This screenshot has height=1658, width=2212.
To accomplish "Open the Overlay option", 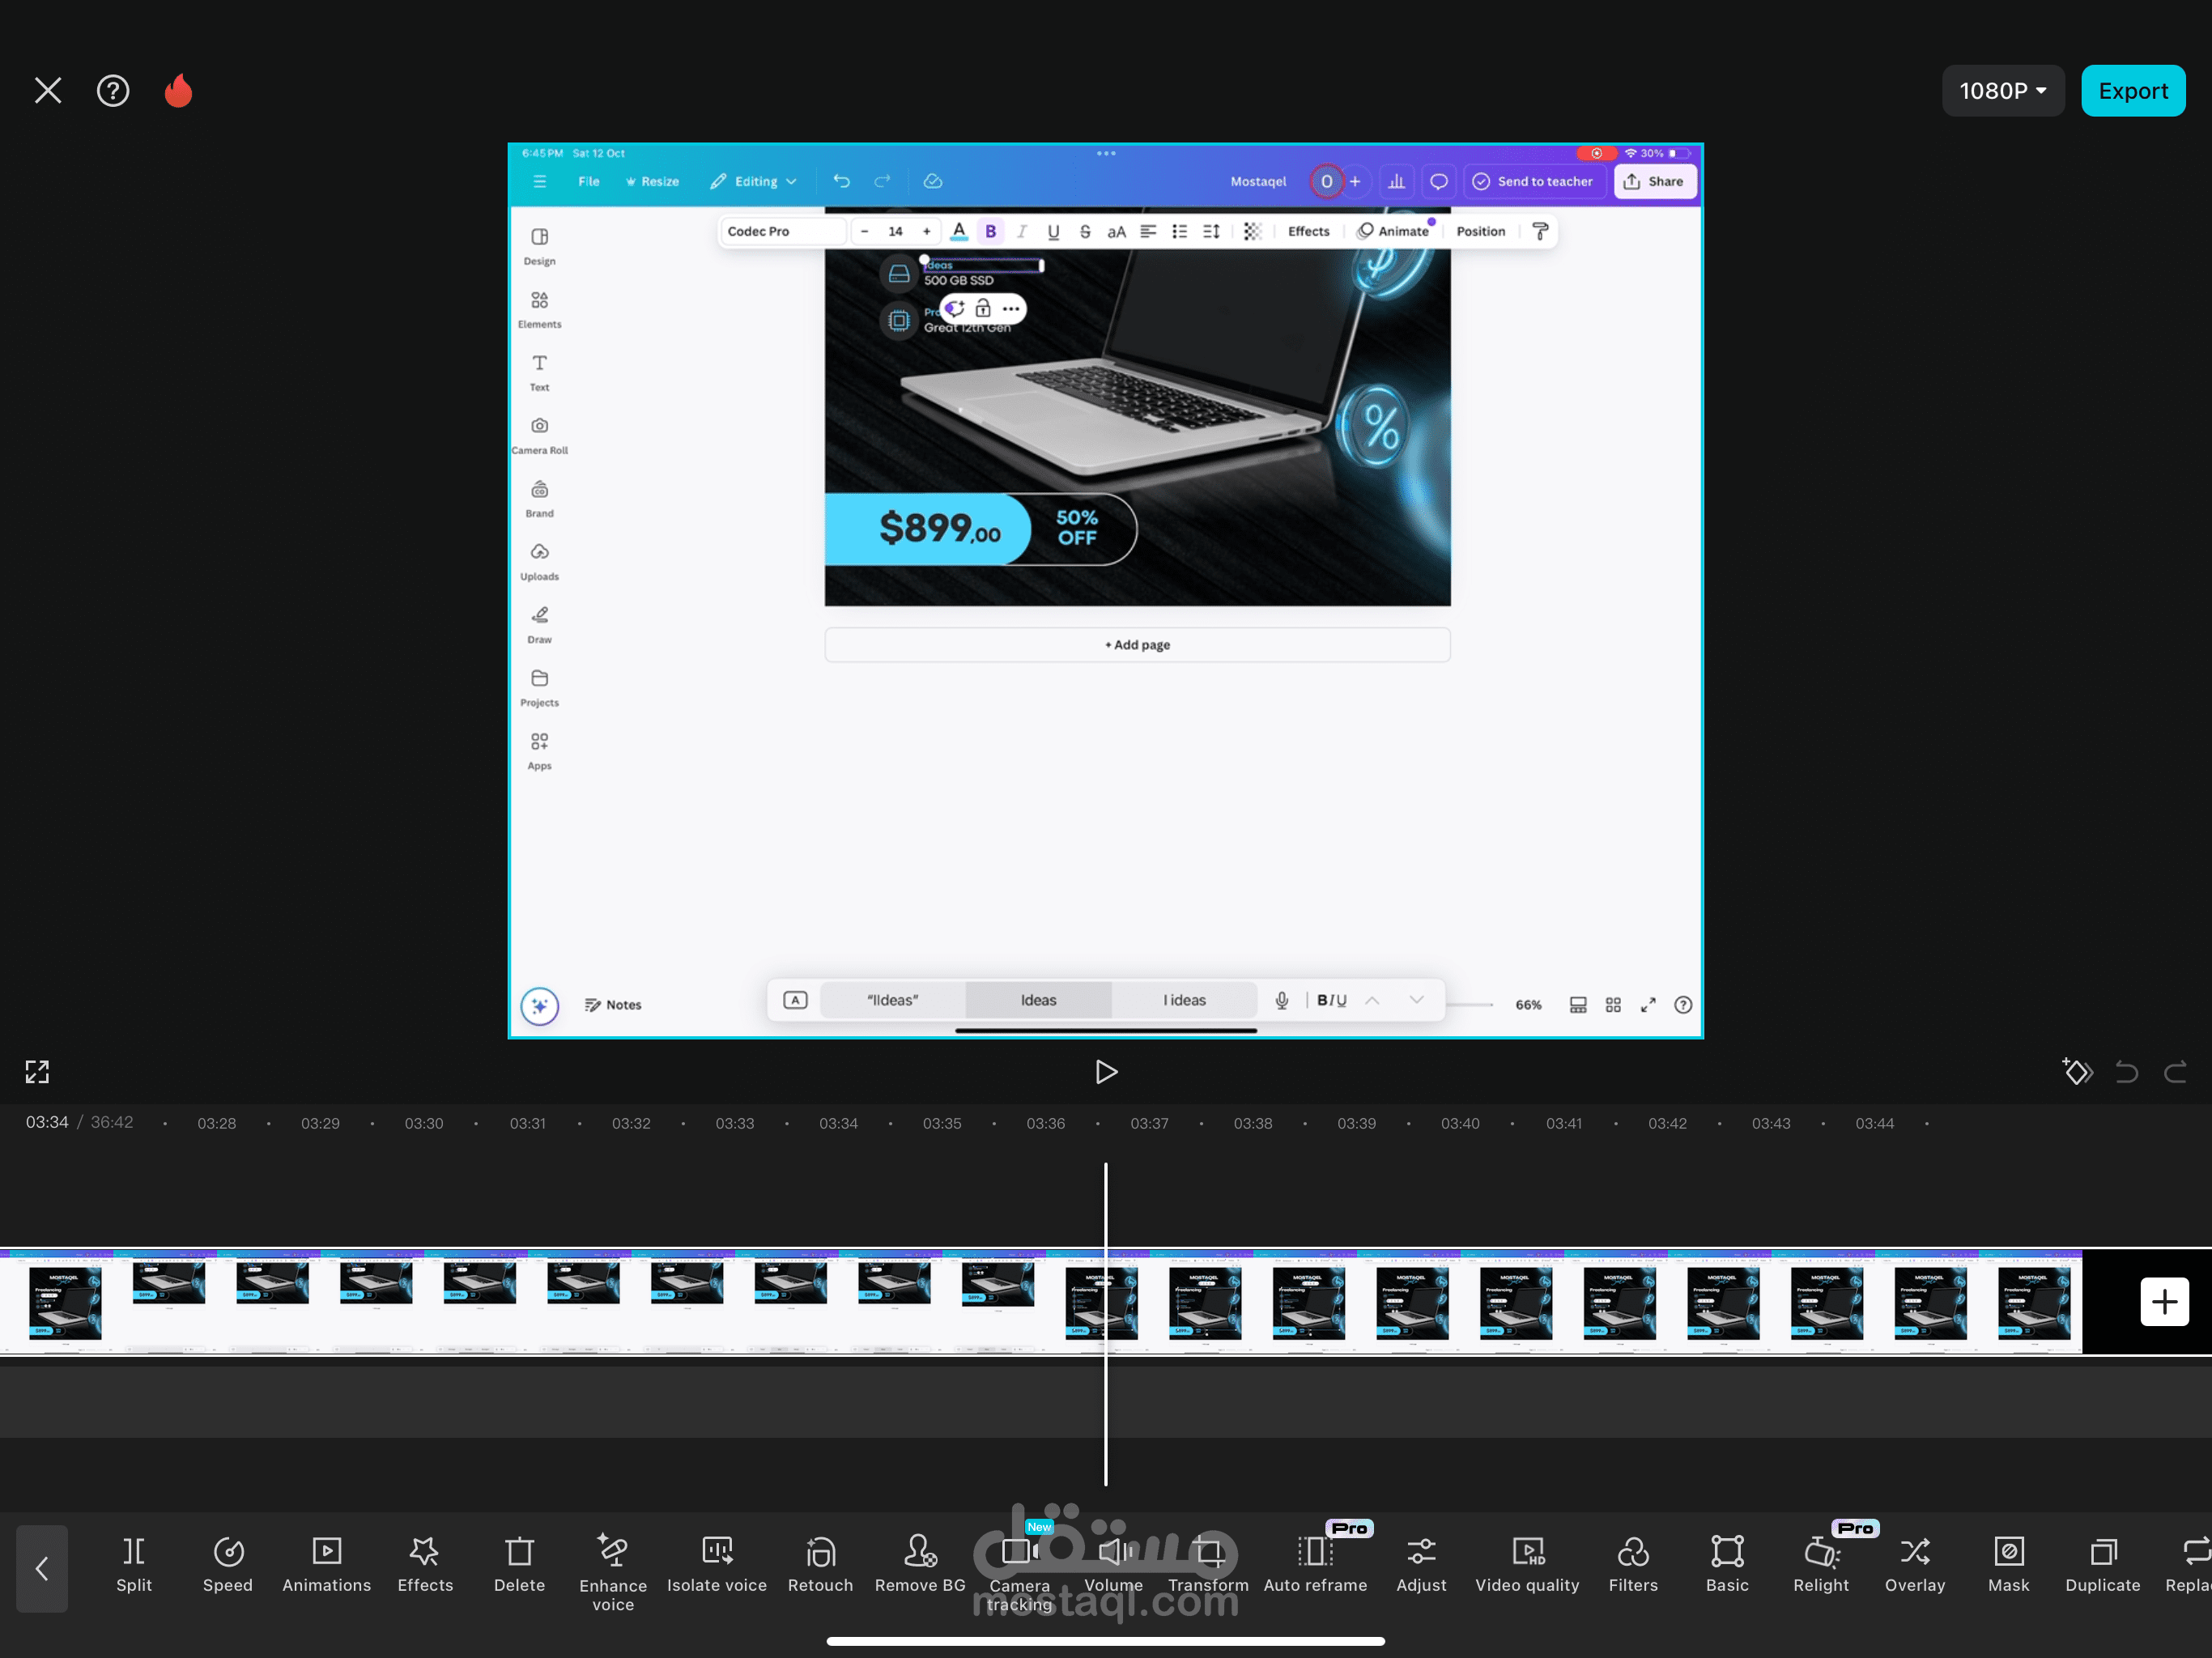I will (x=1914, y=1564).
